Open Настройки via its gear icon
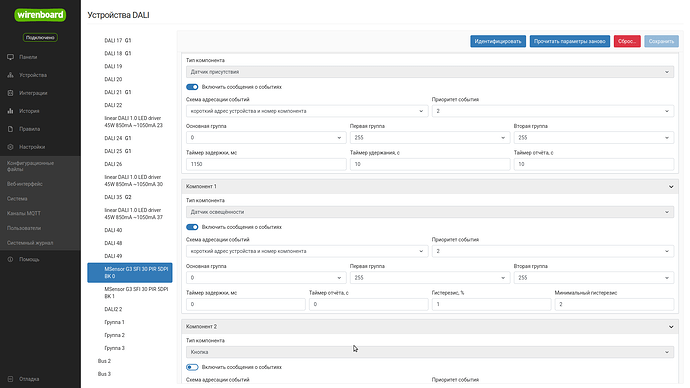The width and height of the screenshot is (690, 388). [11, 147]
